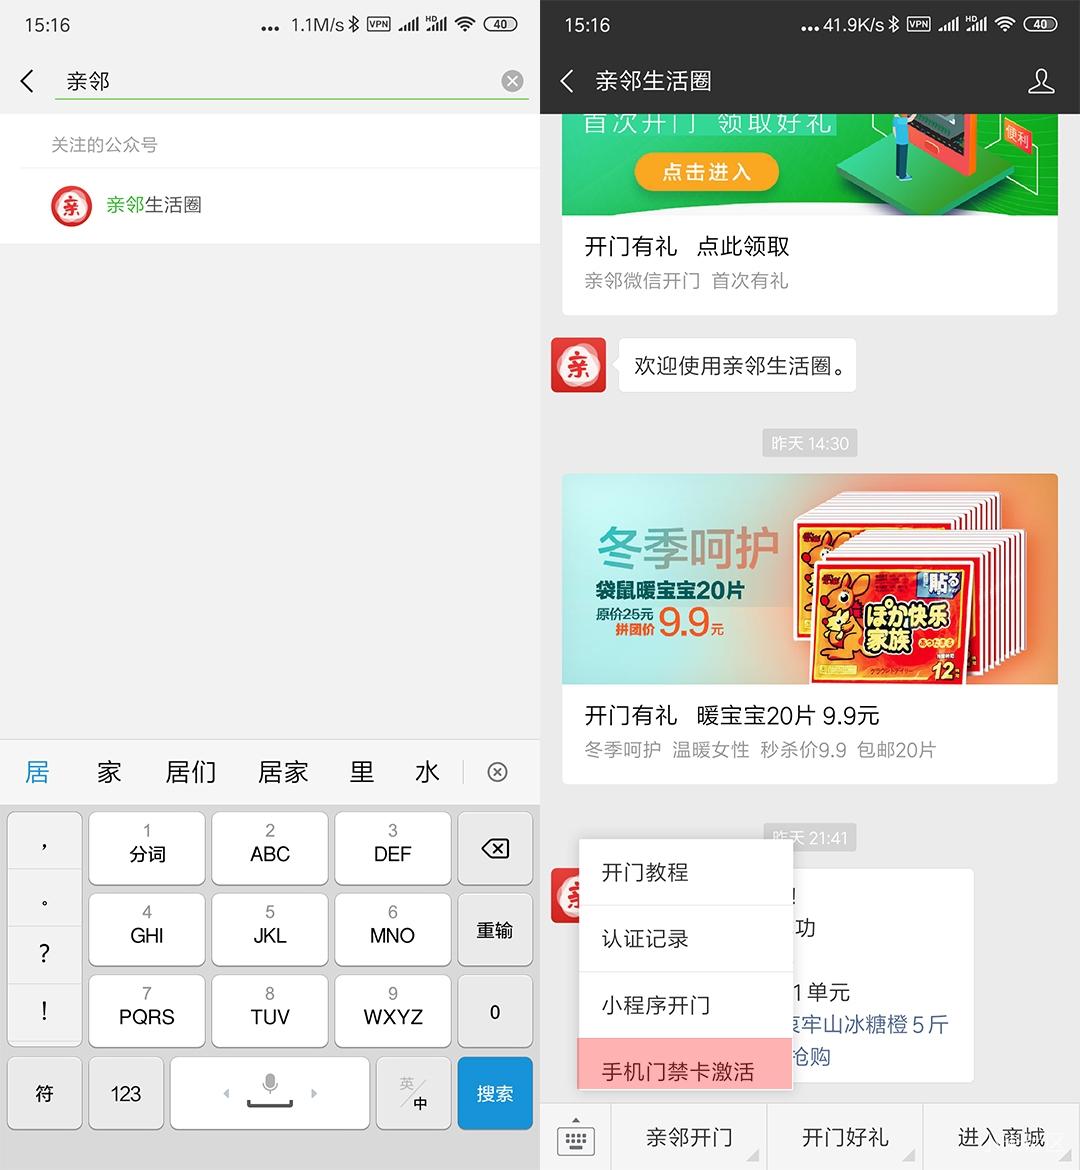Tap the 亲邻开门 bottom menu item
The height and width of the screenshot is (1170, 1080).
687,1137
